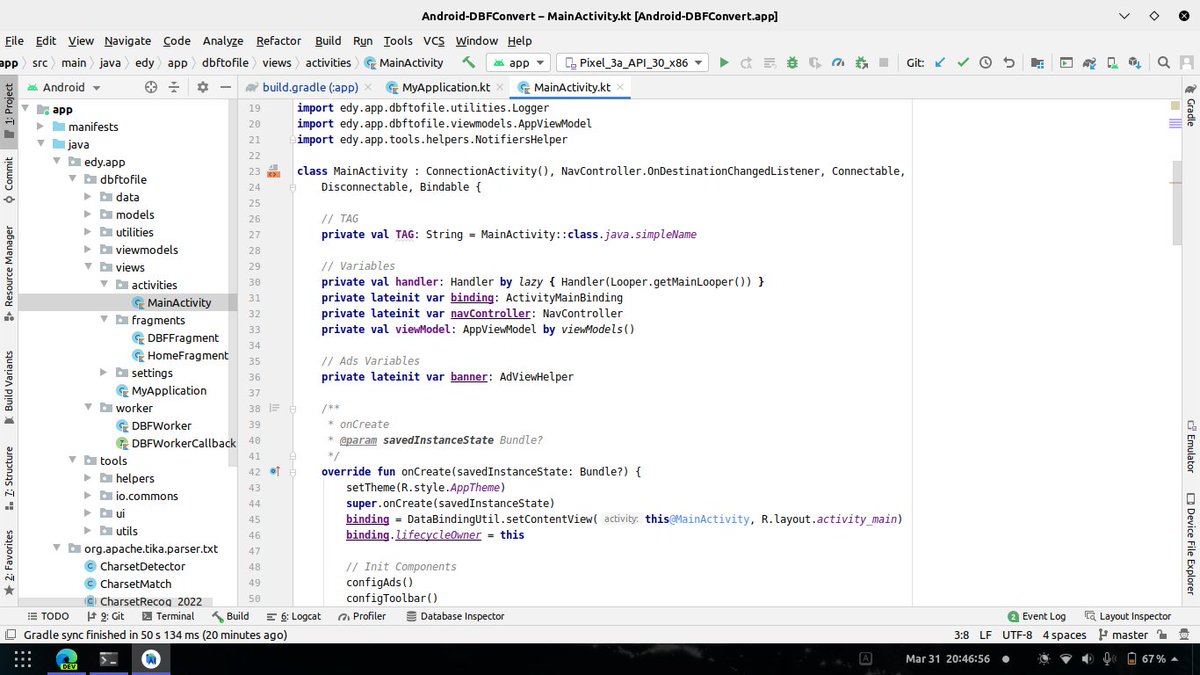Collapse the fragments folder arrow
The height and width of the screenshot is (675, 1200).
[x=105, y=320]
